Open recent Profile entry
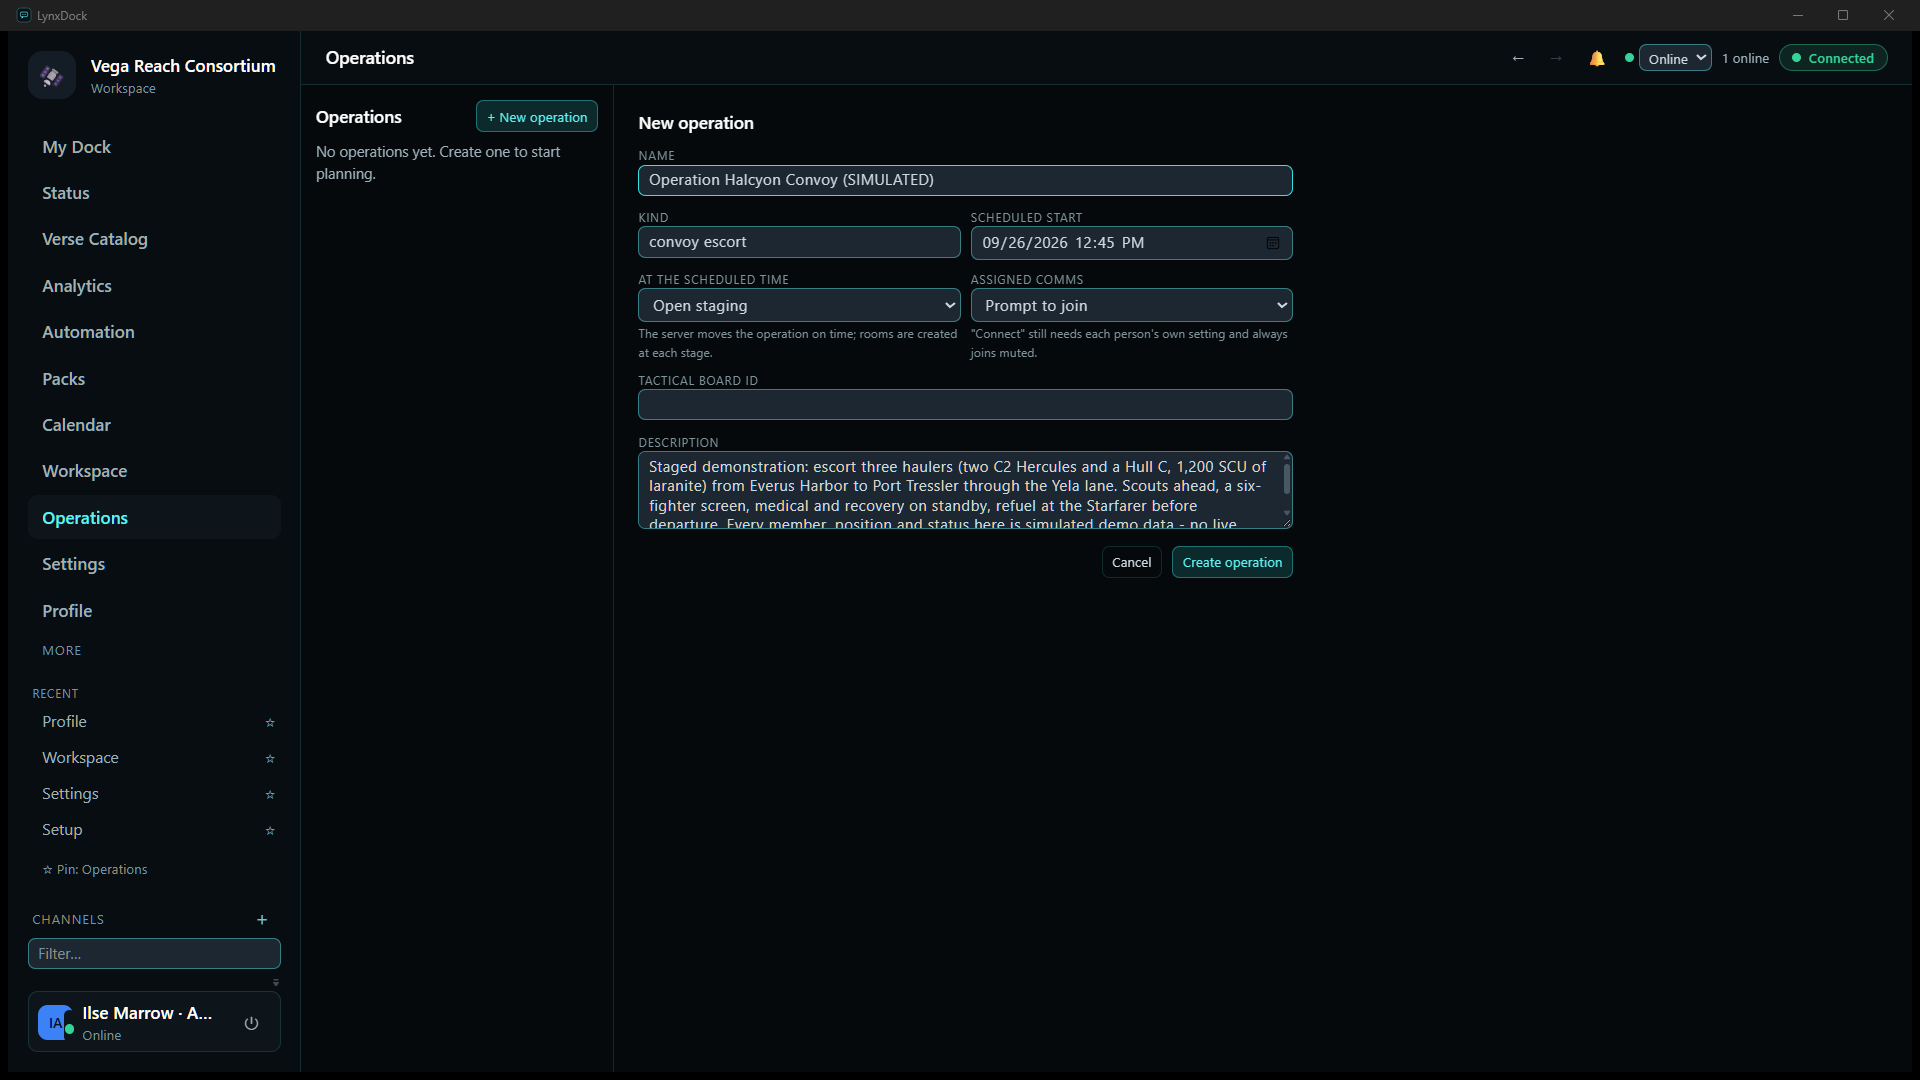 click(64, 722)
